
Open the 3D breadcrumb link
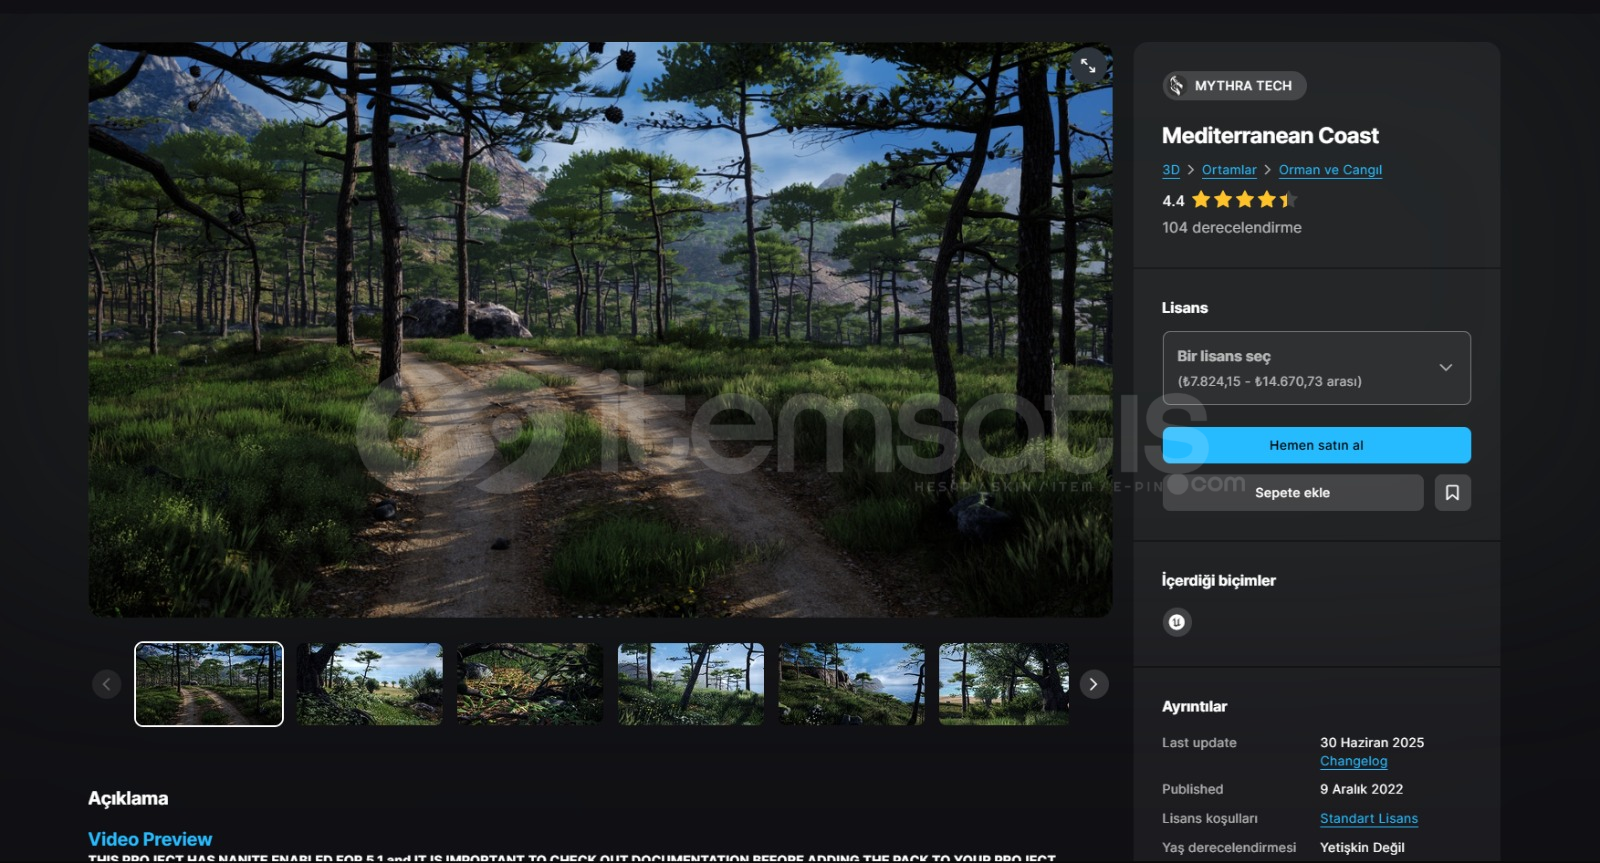pyautogui.click(x=1171, y=170)
